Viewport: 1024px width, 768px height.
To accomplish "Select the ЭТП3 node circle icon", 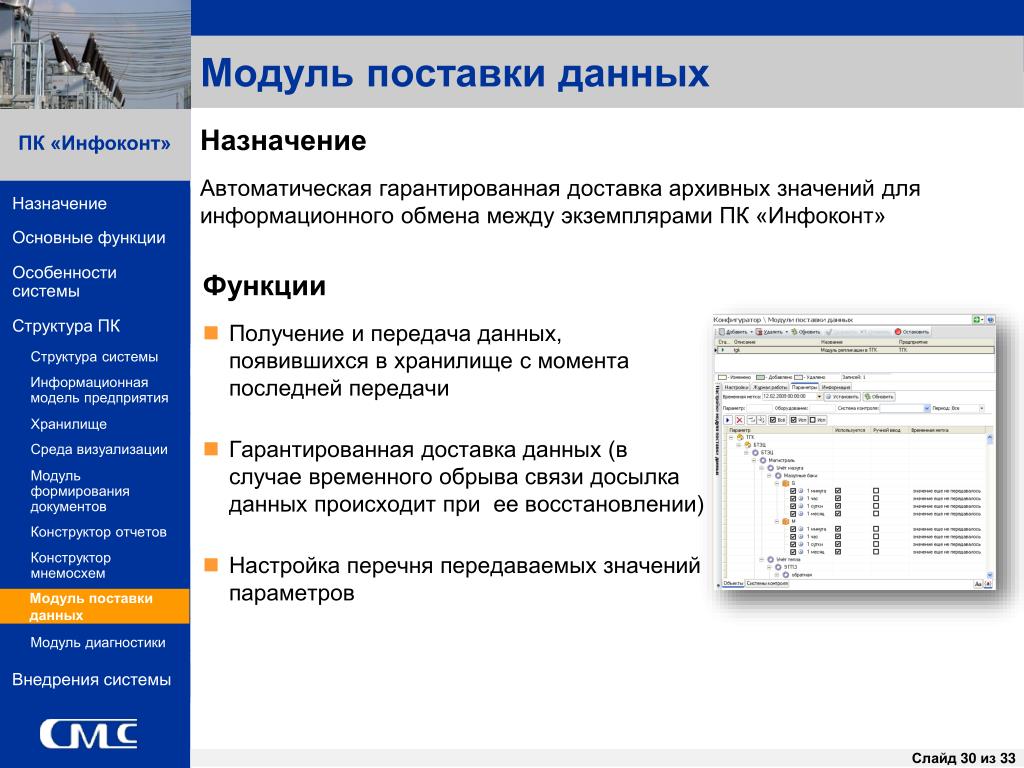I will point(778,568).
